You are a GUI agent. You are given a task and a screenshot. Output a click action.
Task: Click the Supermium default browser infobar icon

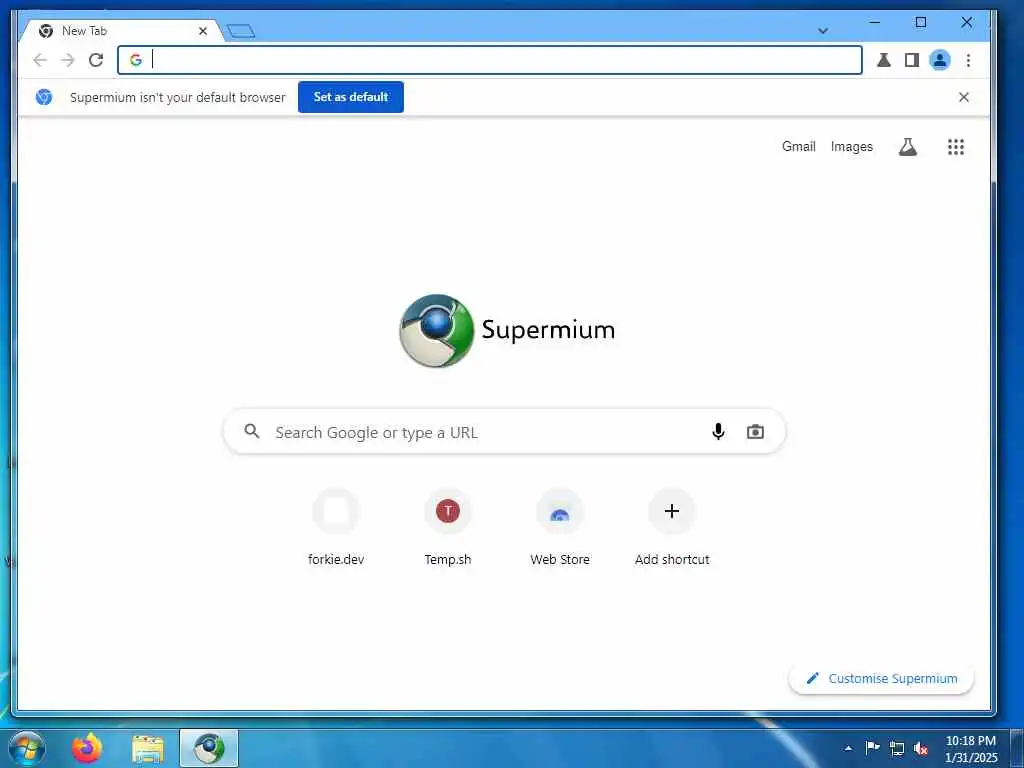[44, 97]
